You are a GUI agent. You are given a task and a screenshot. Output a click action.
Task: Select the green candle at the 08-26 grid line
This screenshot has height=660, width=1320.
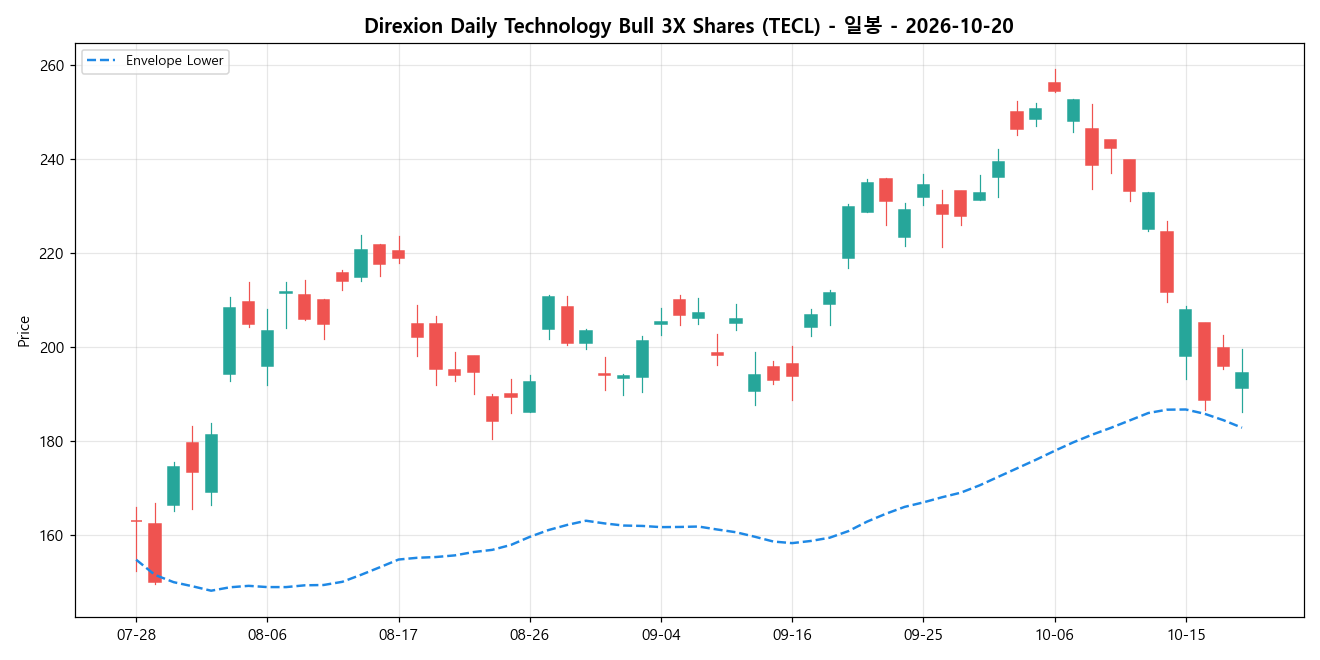click(530, 397)
